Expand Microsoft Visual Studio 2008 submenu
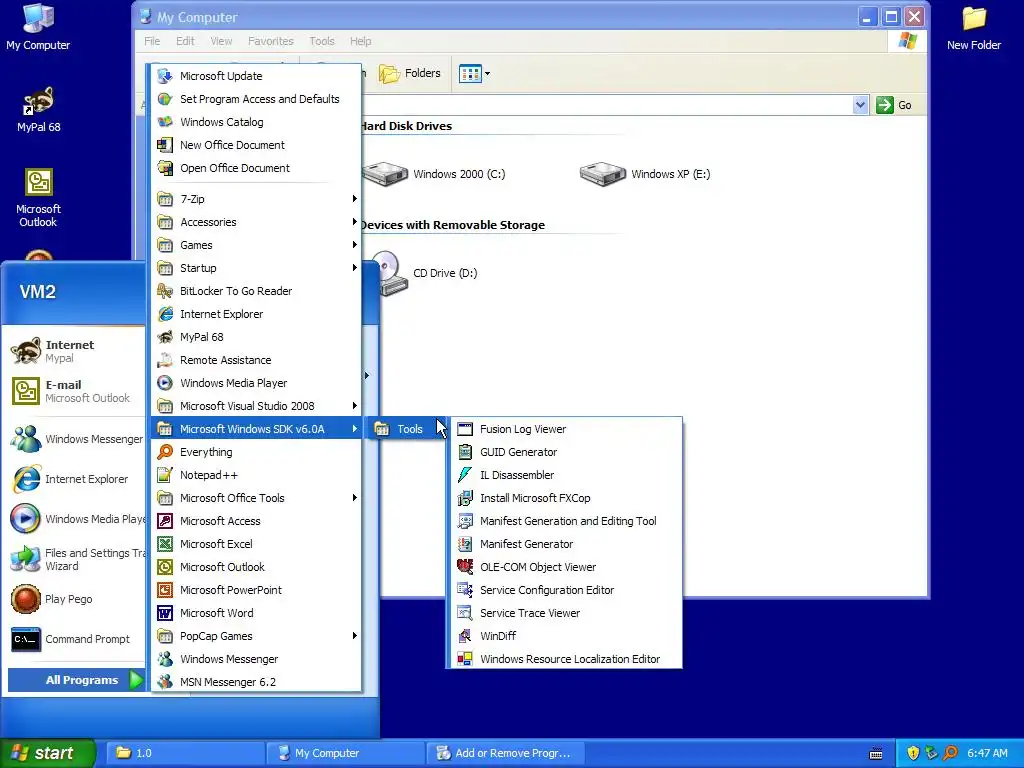The image size is (1024, 768). click(256, 406)
